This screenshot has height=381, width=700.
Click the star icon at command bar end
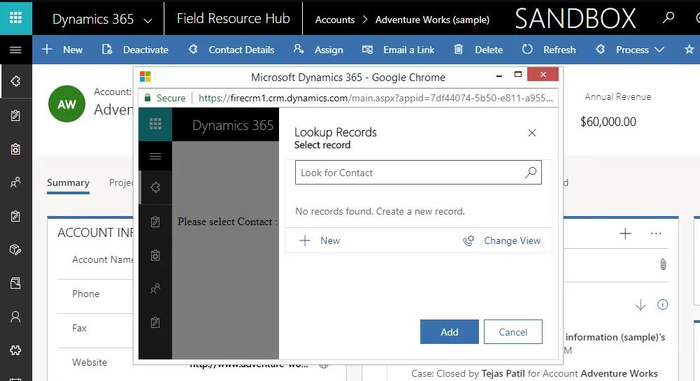click(689, 49)
